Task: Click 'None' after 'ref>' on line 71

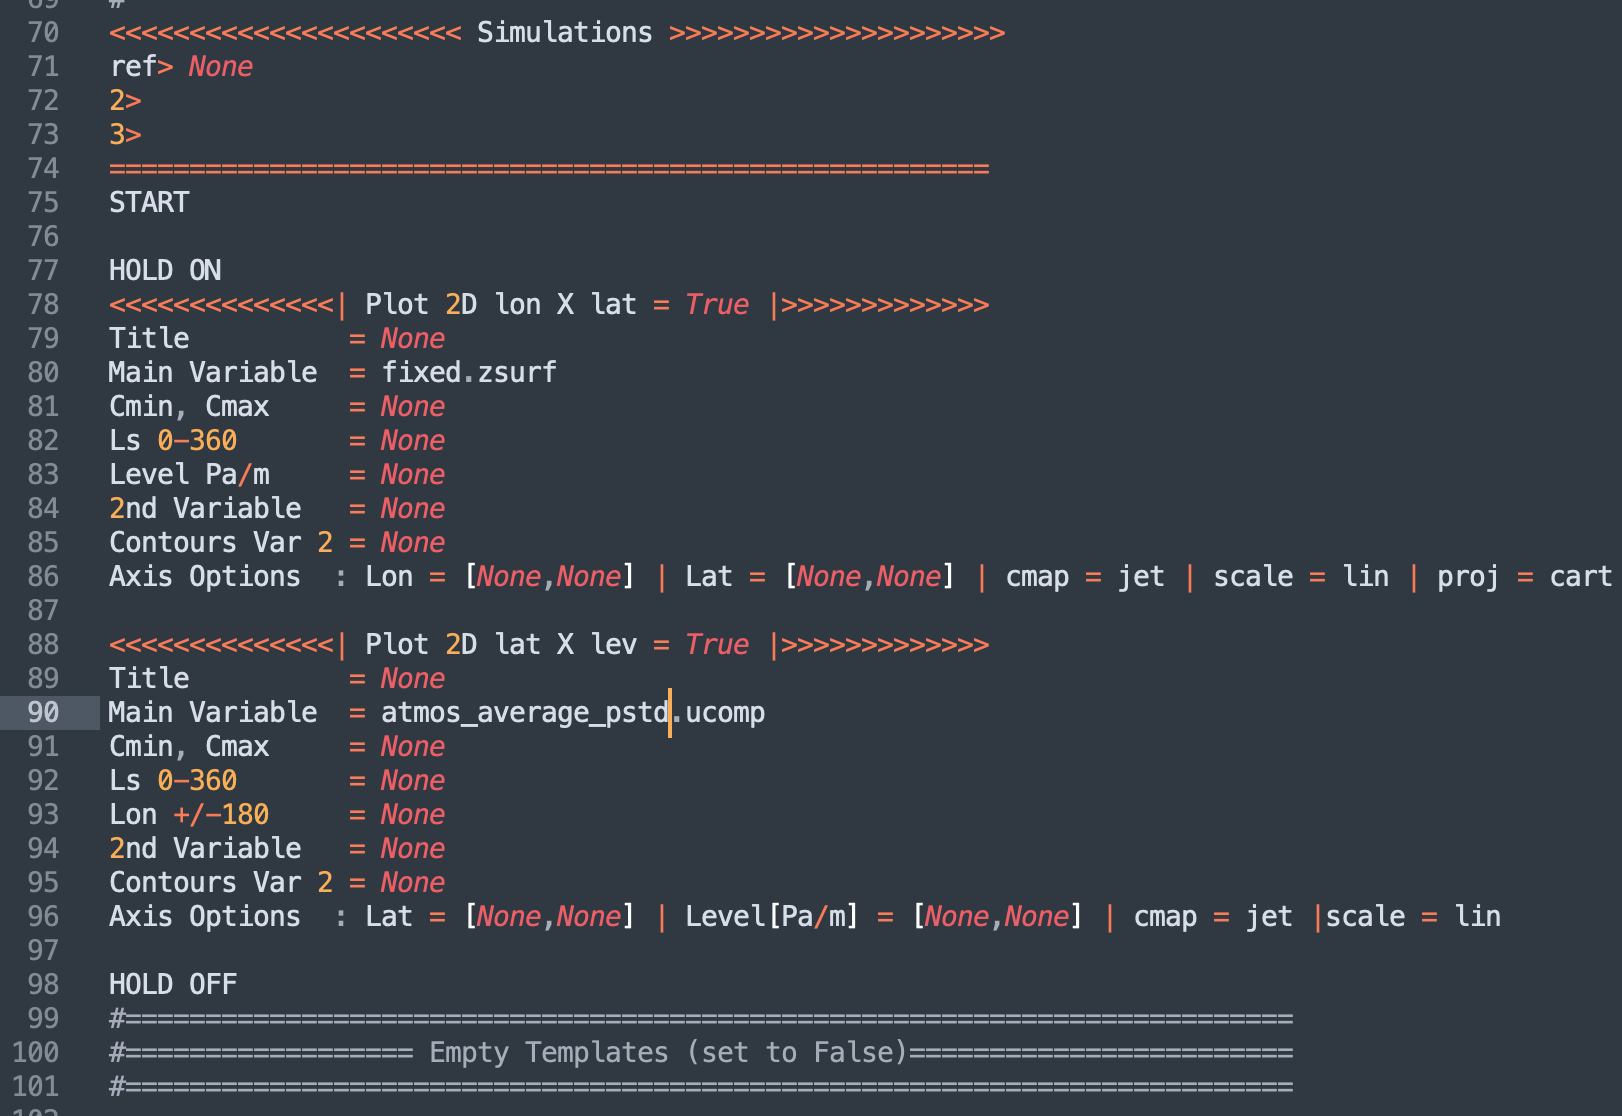Action: [x=221, y=67]
